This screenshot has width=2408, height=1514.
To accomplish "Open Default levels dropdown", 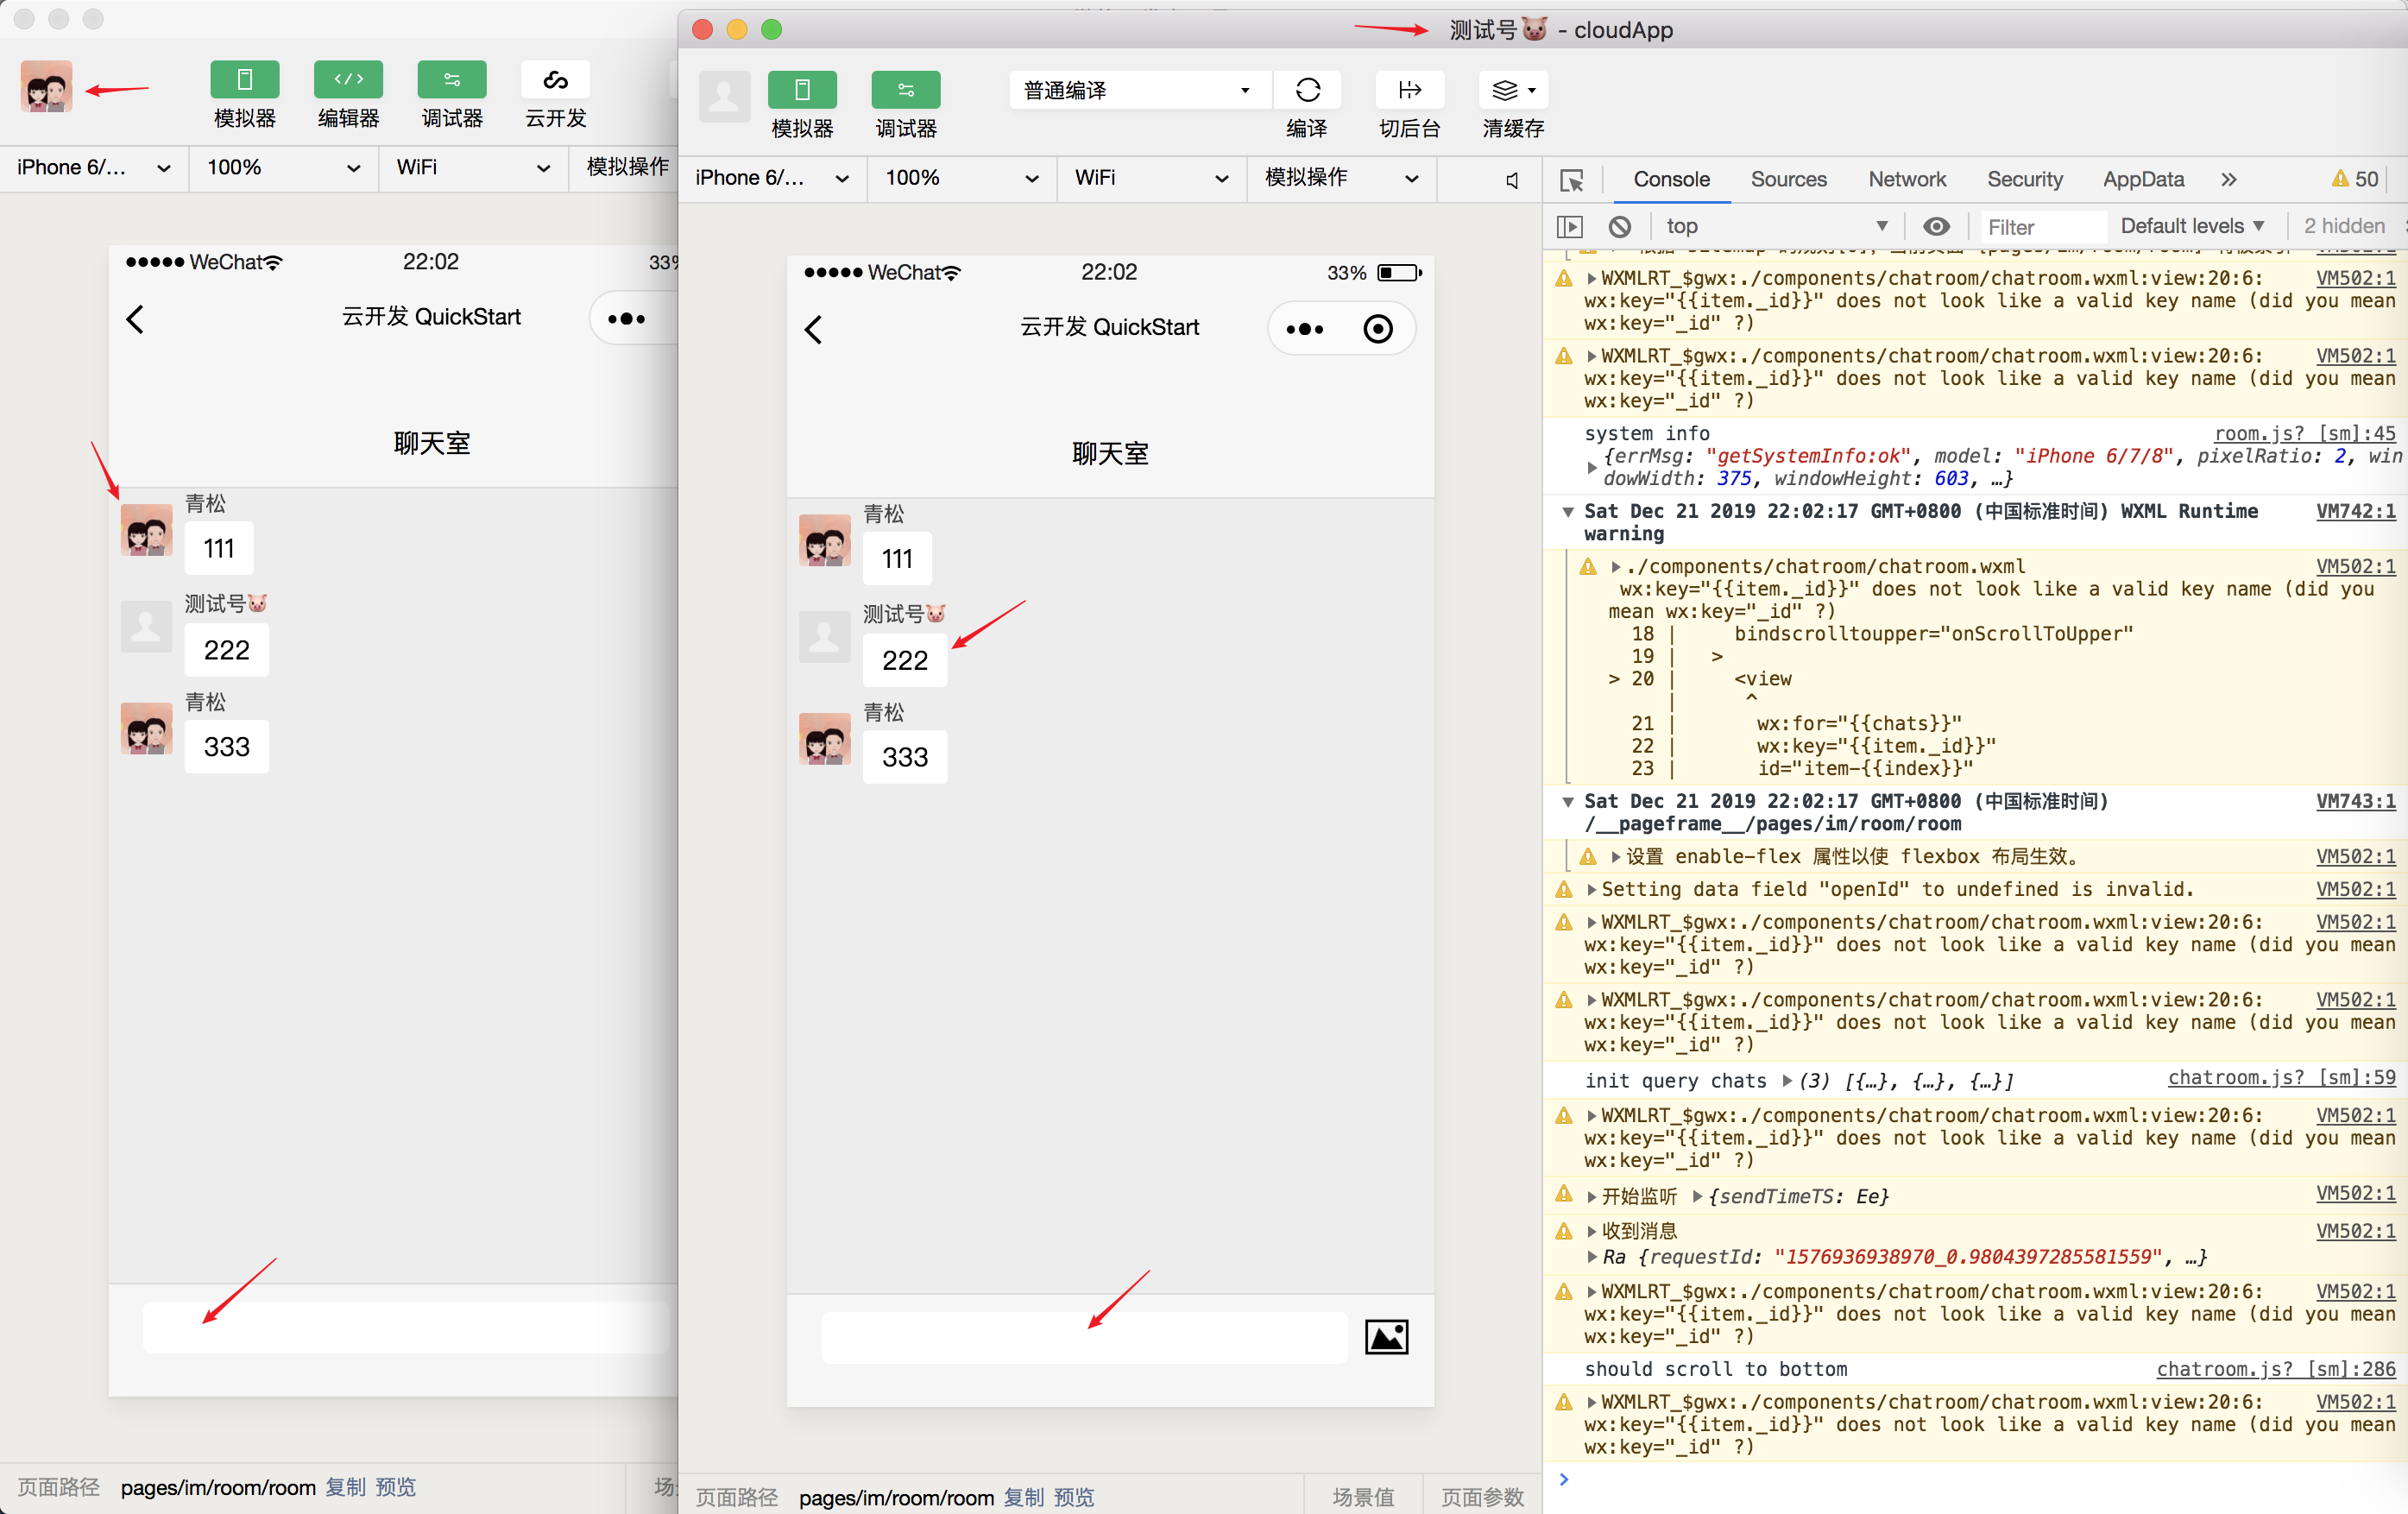I will coord(2192,227).
